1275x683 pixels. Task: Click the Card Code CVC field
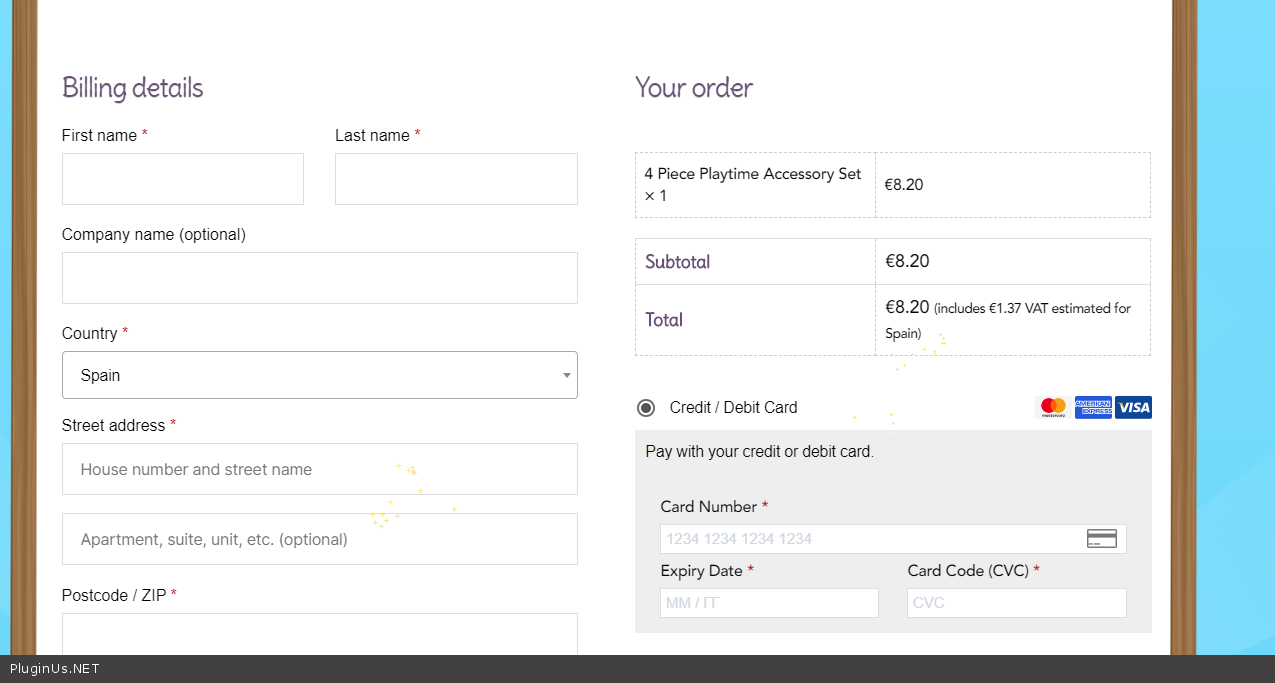click(x=1016, y=603)
